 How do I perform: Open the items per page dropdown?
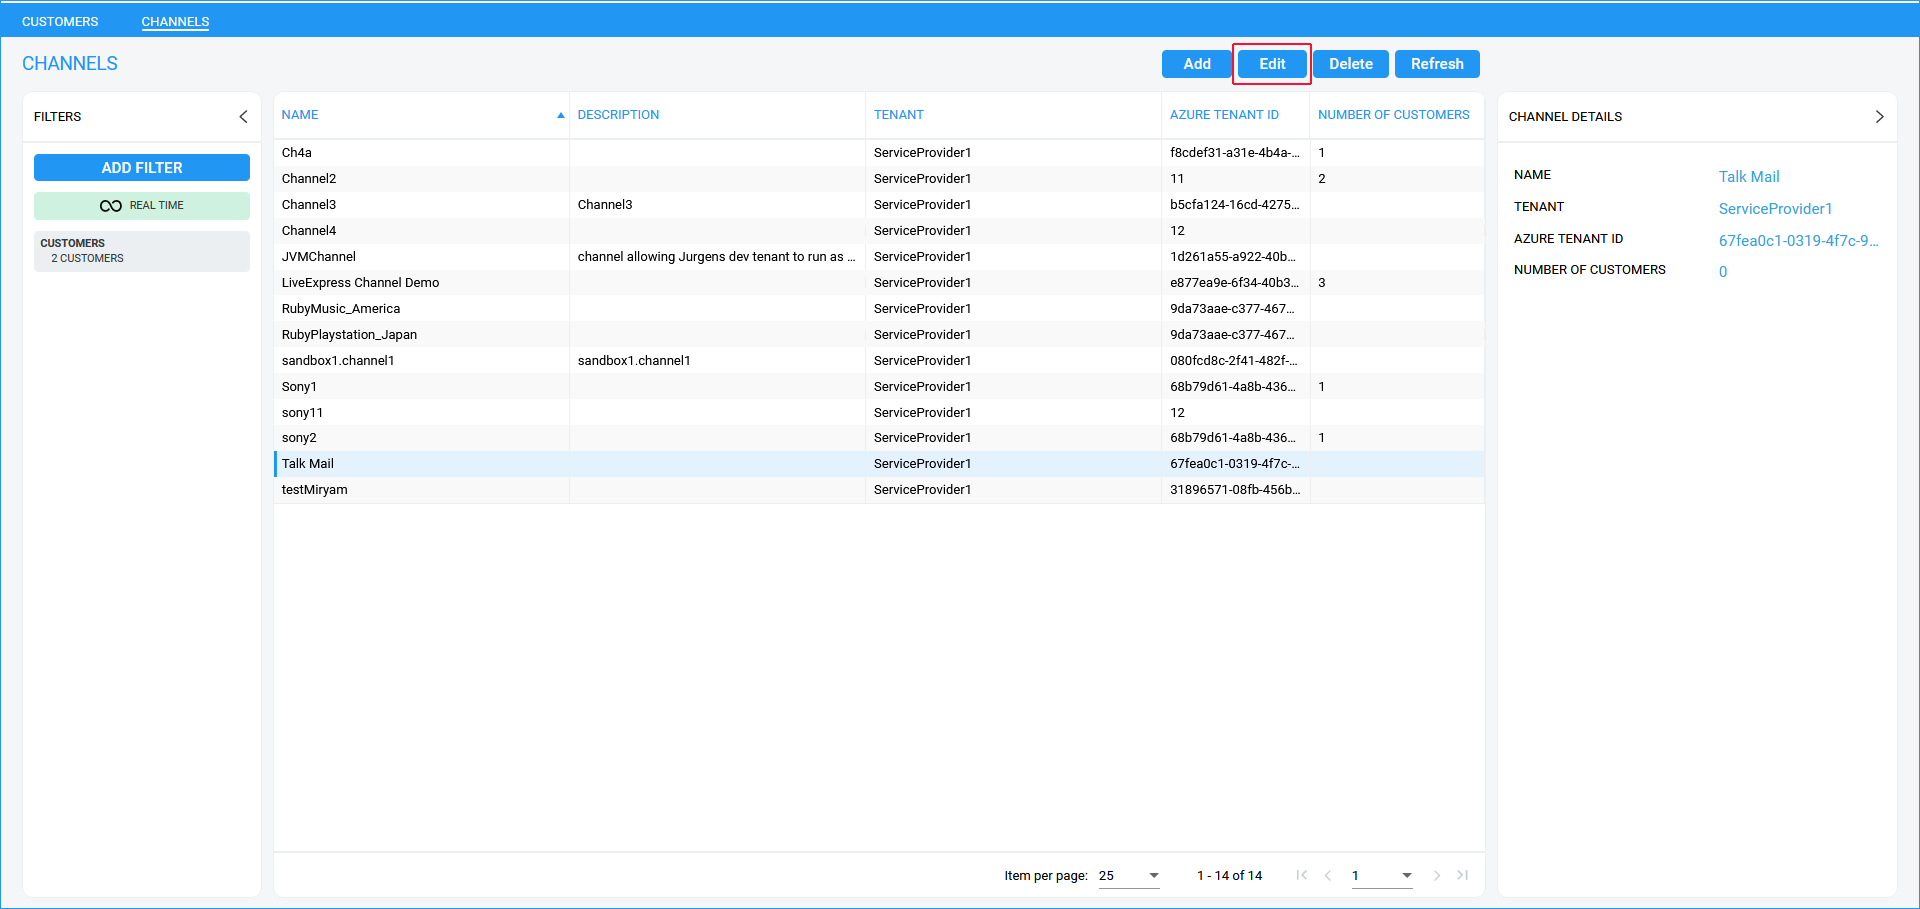[x=1129, y=876]
